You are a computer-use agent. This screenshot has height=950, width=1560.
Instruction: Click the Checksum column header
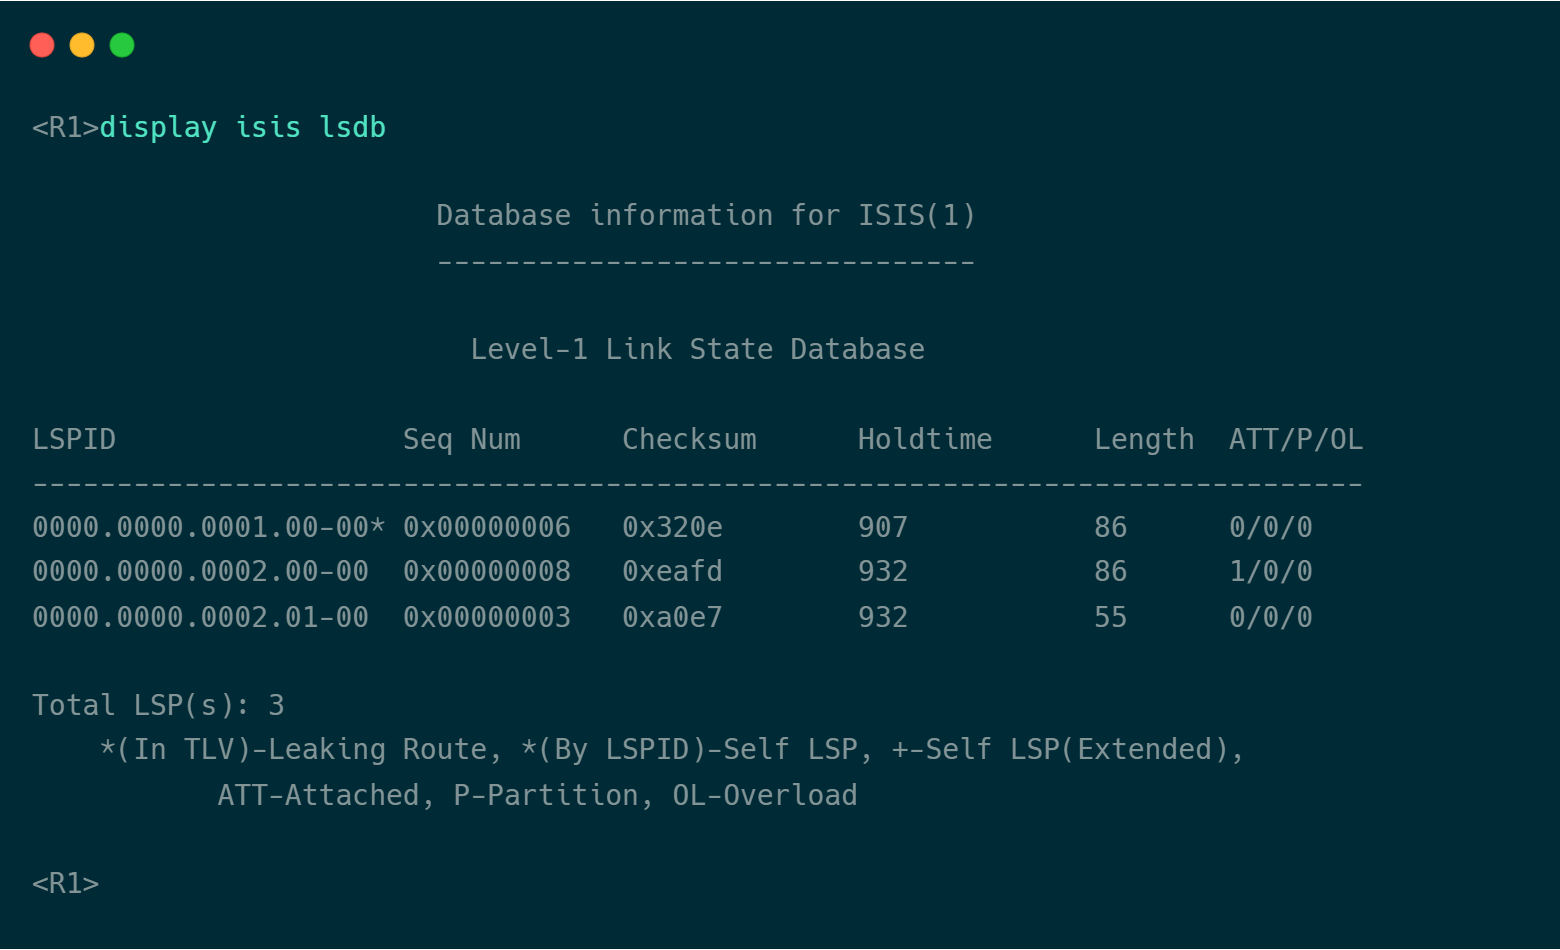pos(689,440)
